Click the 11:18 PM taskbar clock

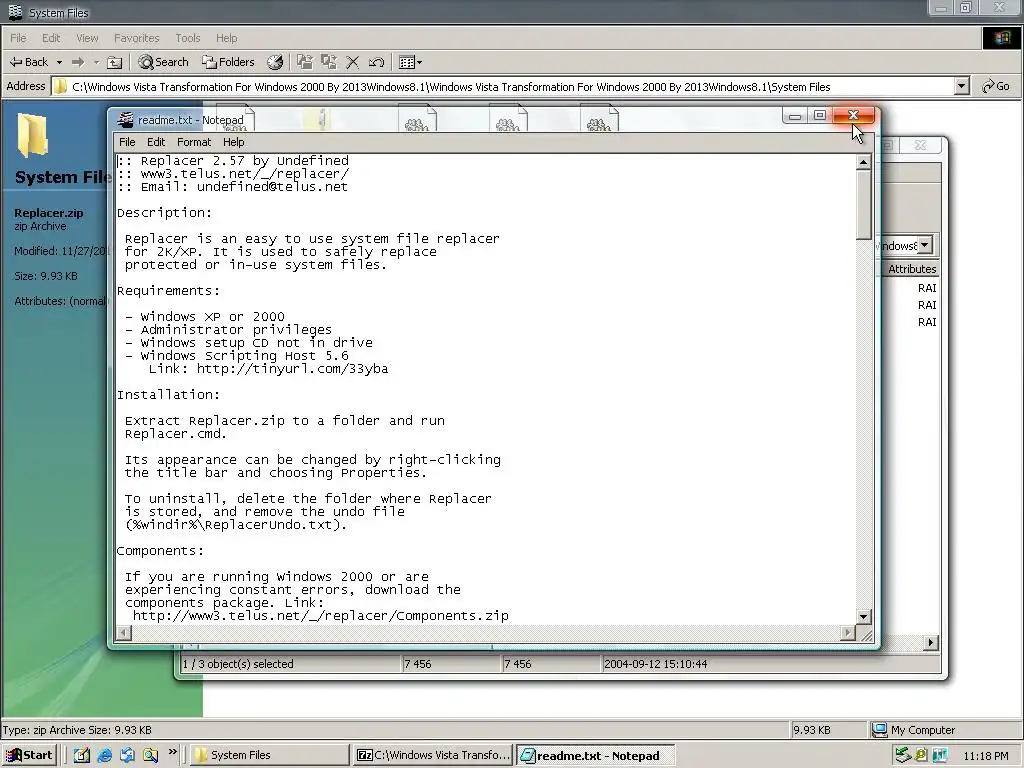985,756
